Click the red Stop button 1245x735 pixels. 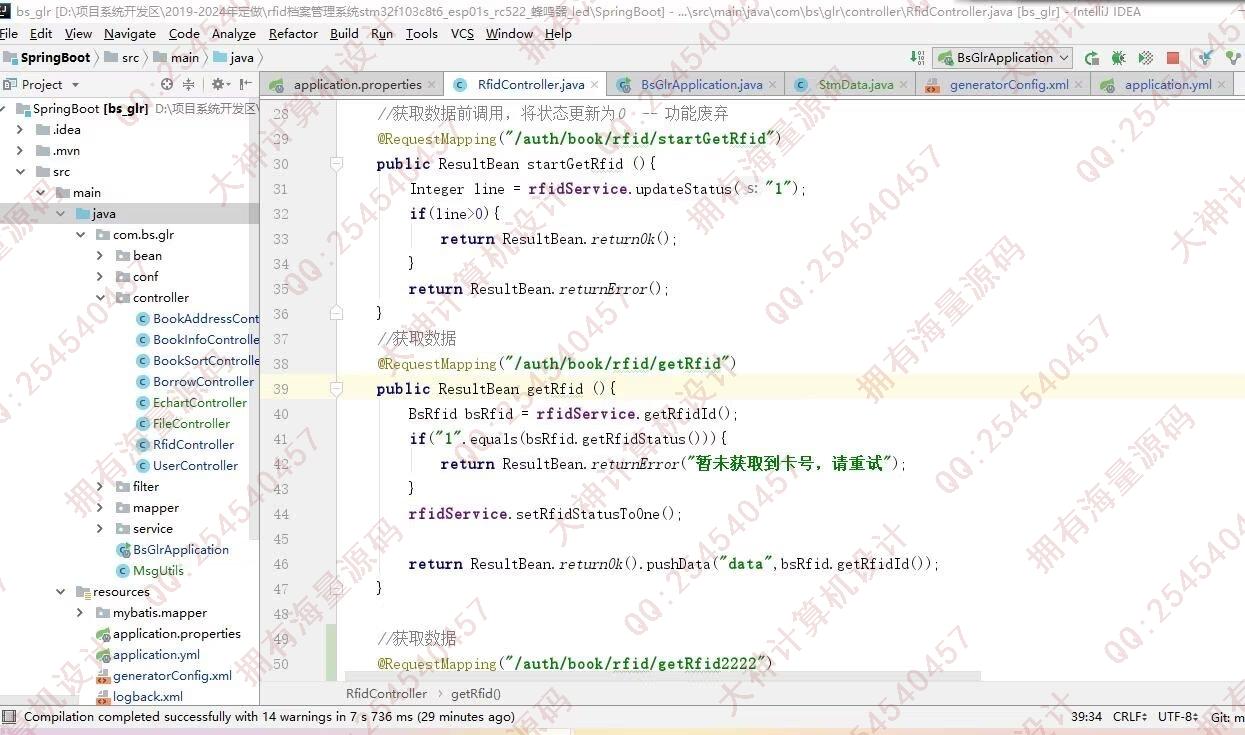click(x=1173, y=58)
